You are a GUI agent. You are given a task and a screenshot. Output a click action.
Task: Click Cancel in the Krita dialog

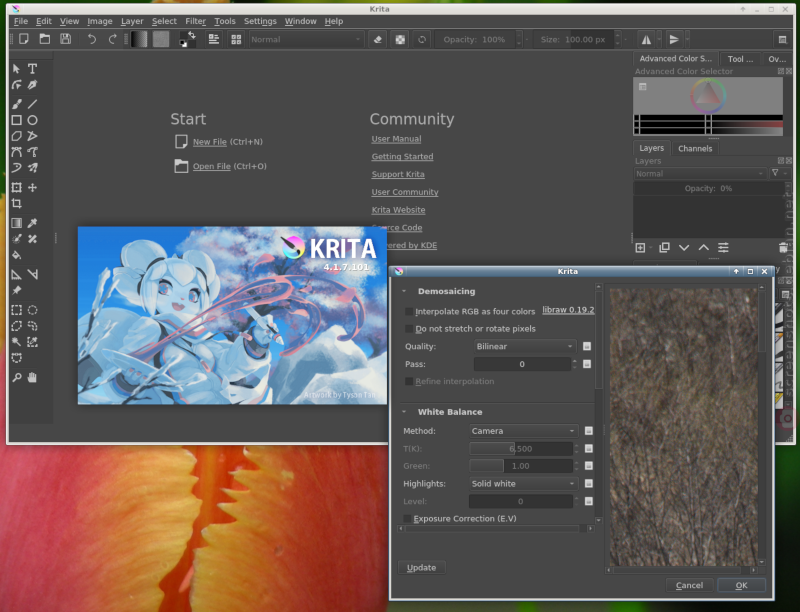(689, 585)
